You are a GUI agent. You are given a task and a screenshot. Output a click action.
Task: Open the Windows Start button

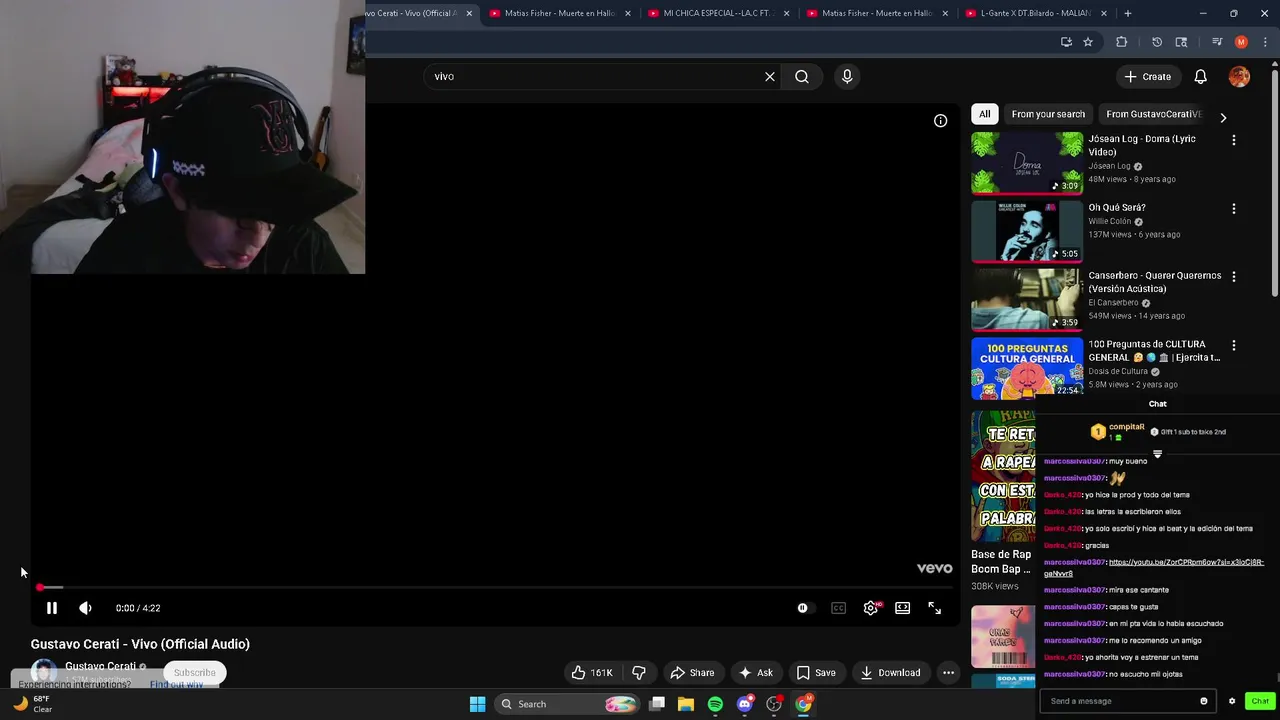tap(477, 704)
